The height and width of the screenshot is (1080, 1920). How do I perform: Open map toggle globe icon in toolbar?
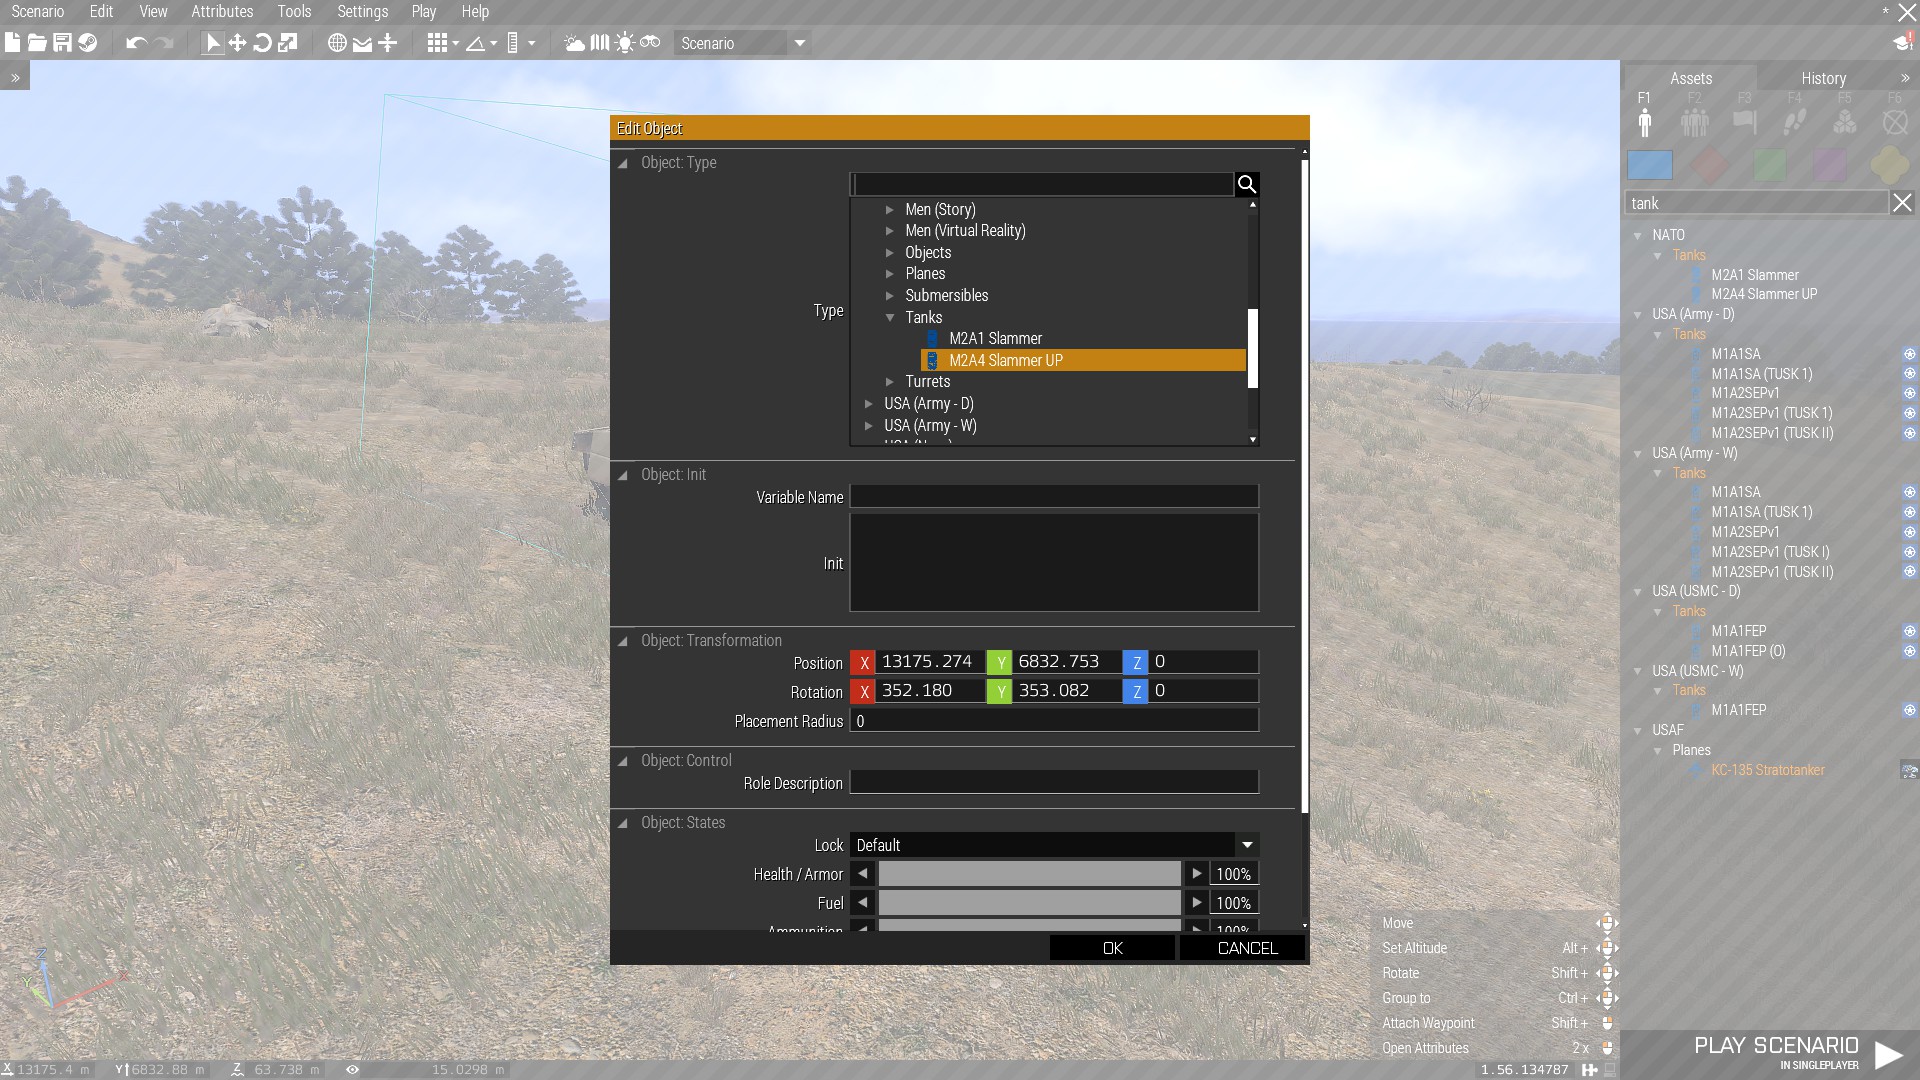[337, 43]
